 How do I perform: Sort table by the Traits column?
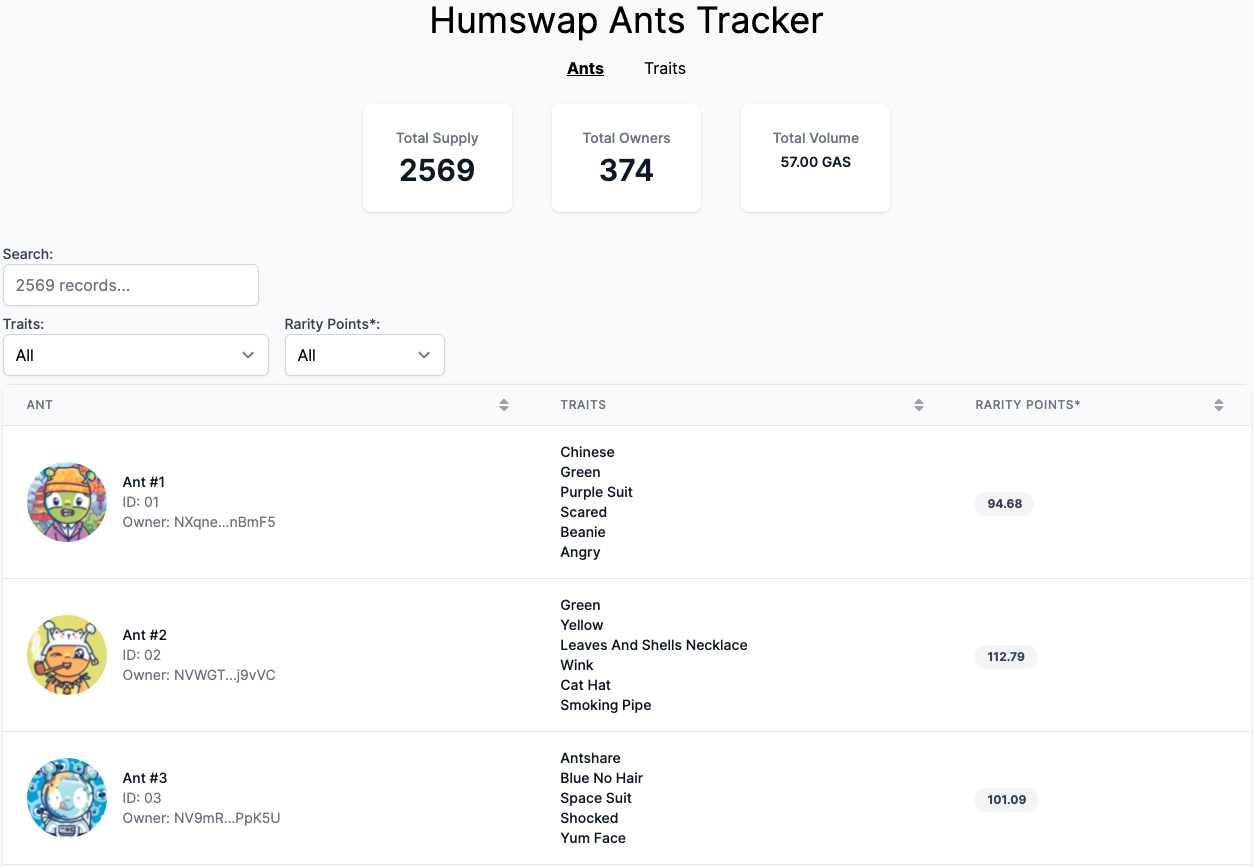(x=918, y=405)
